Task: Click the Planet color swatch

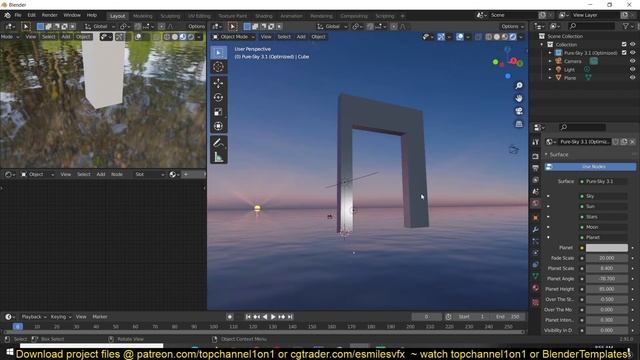Action: [x=607, y=248]
